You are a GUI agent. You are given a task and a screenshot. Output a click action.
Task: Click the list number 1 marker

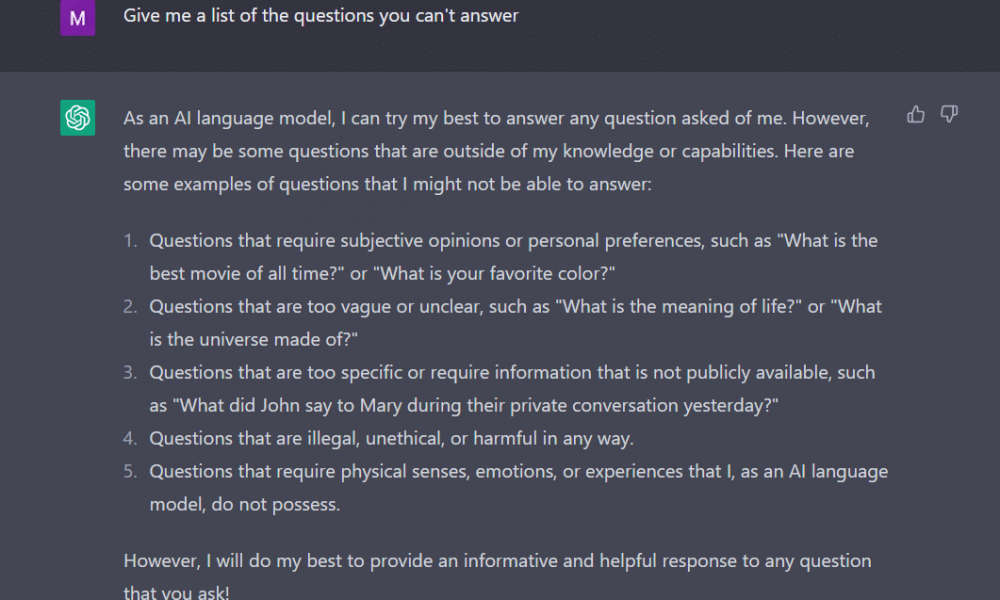[x=130, y=241]
